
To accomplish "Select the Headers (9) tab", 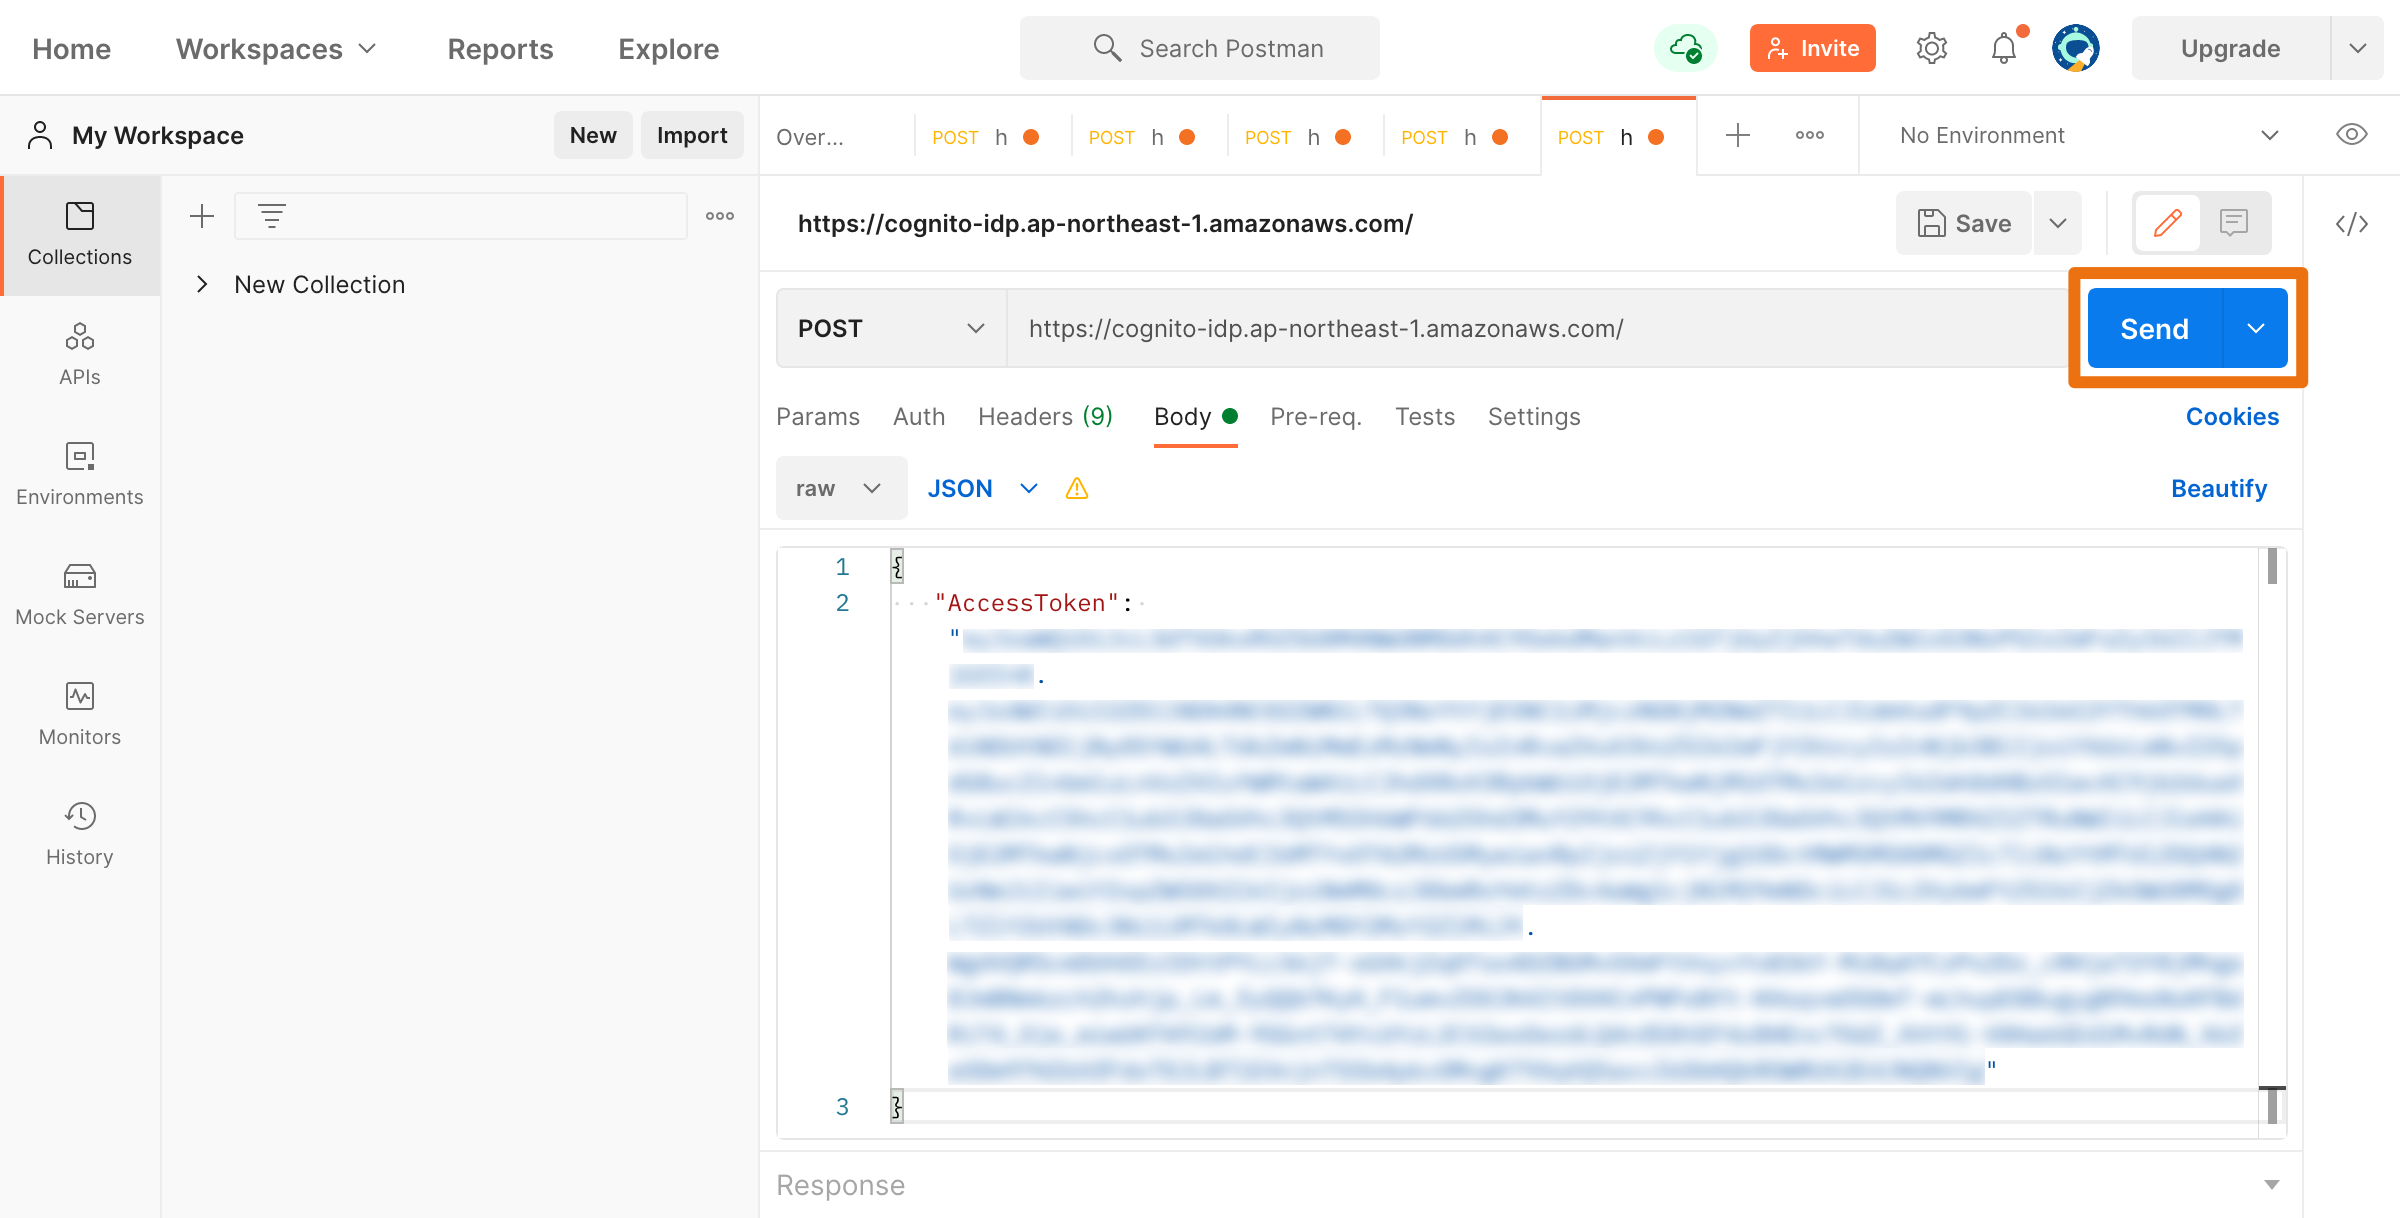I will (x=1045, y=417).
